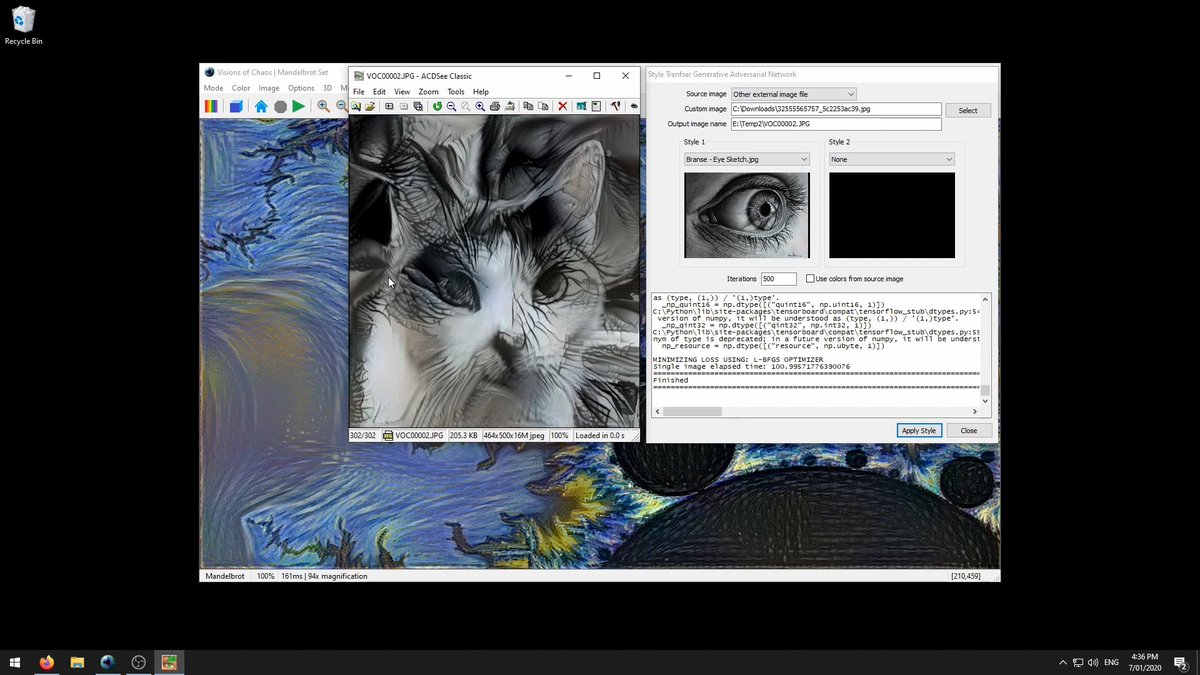Click the properties sheet icon in ACDSee
The image size is (1200, 675).
(x=596, y=106)
